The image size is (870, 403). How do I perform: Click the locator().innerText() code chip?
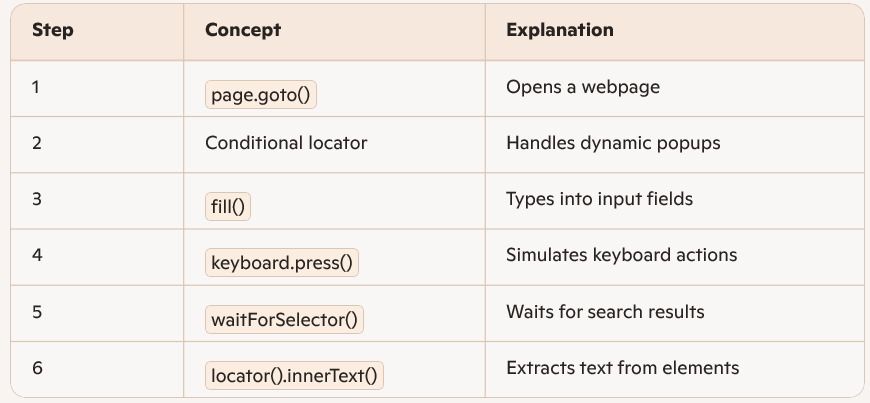(x=295, y=377)
